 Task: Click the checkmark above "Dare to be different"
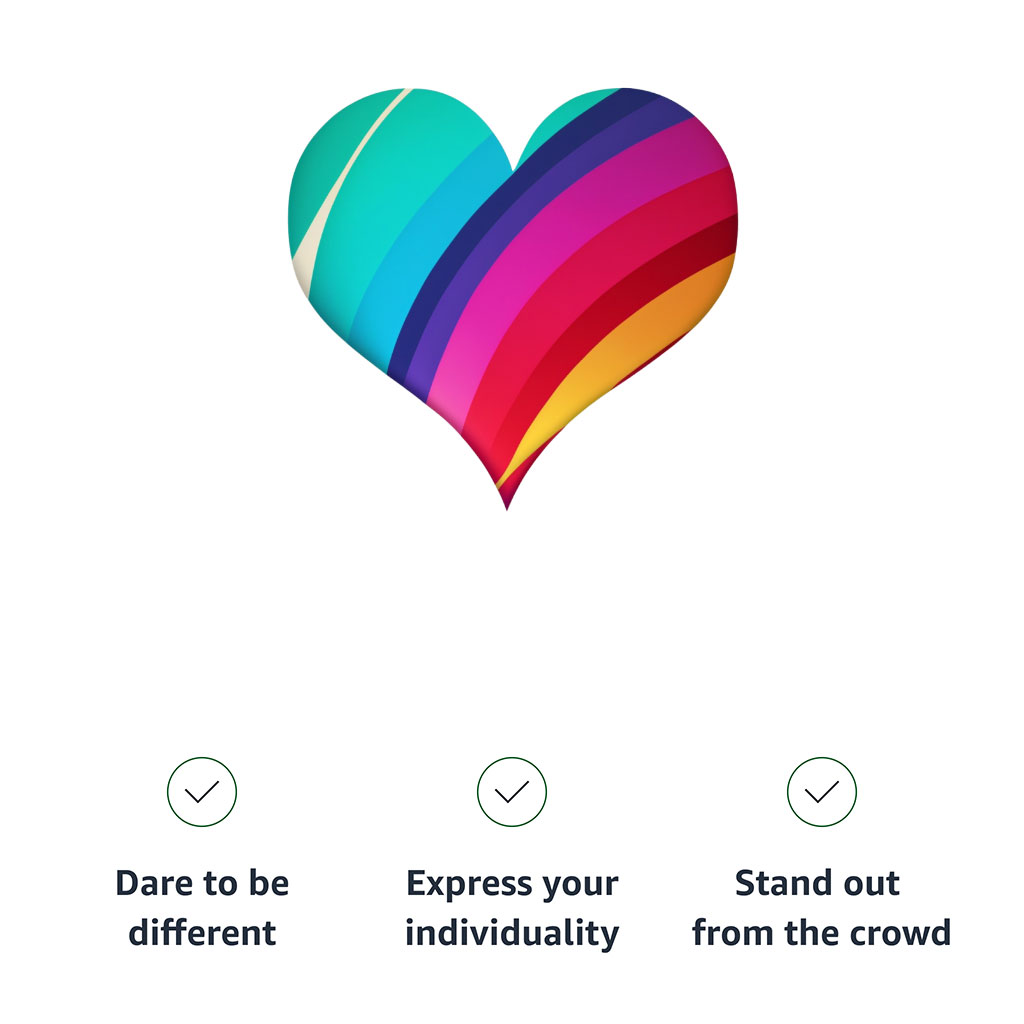[x=202, y=792]
